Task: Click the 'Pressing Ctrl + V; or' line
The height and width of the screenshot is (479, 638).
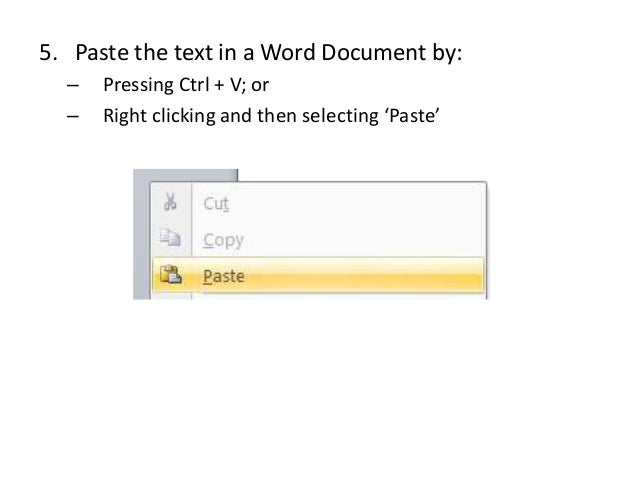Action: click(x=186, y=85)
